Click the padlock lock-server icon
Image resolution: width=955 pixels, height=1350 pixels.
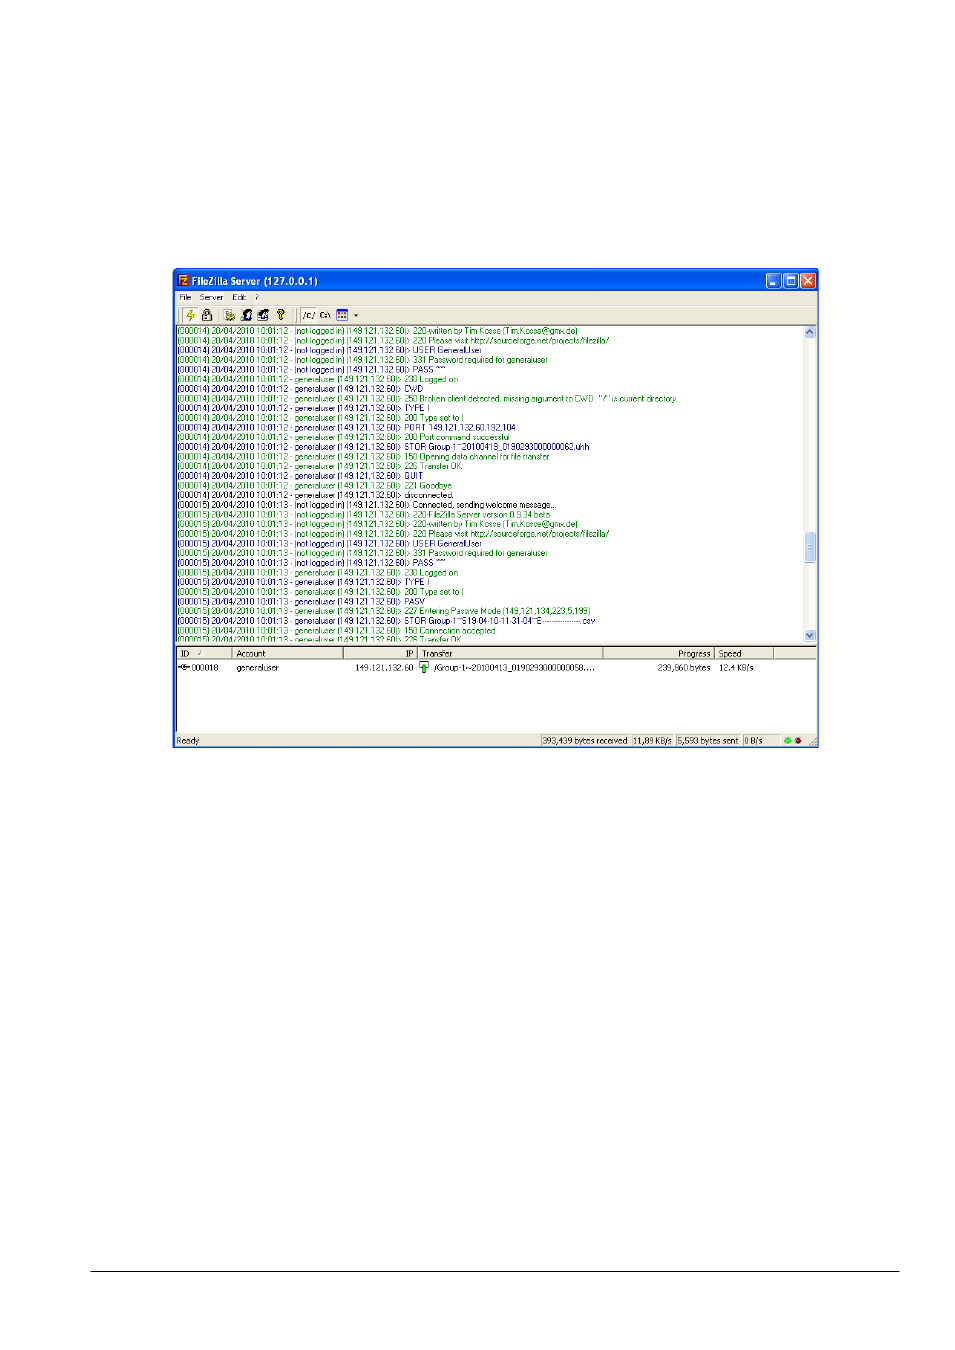coord(207,315)
